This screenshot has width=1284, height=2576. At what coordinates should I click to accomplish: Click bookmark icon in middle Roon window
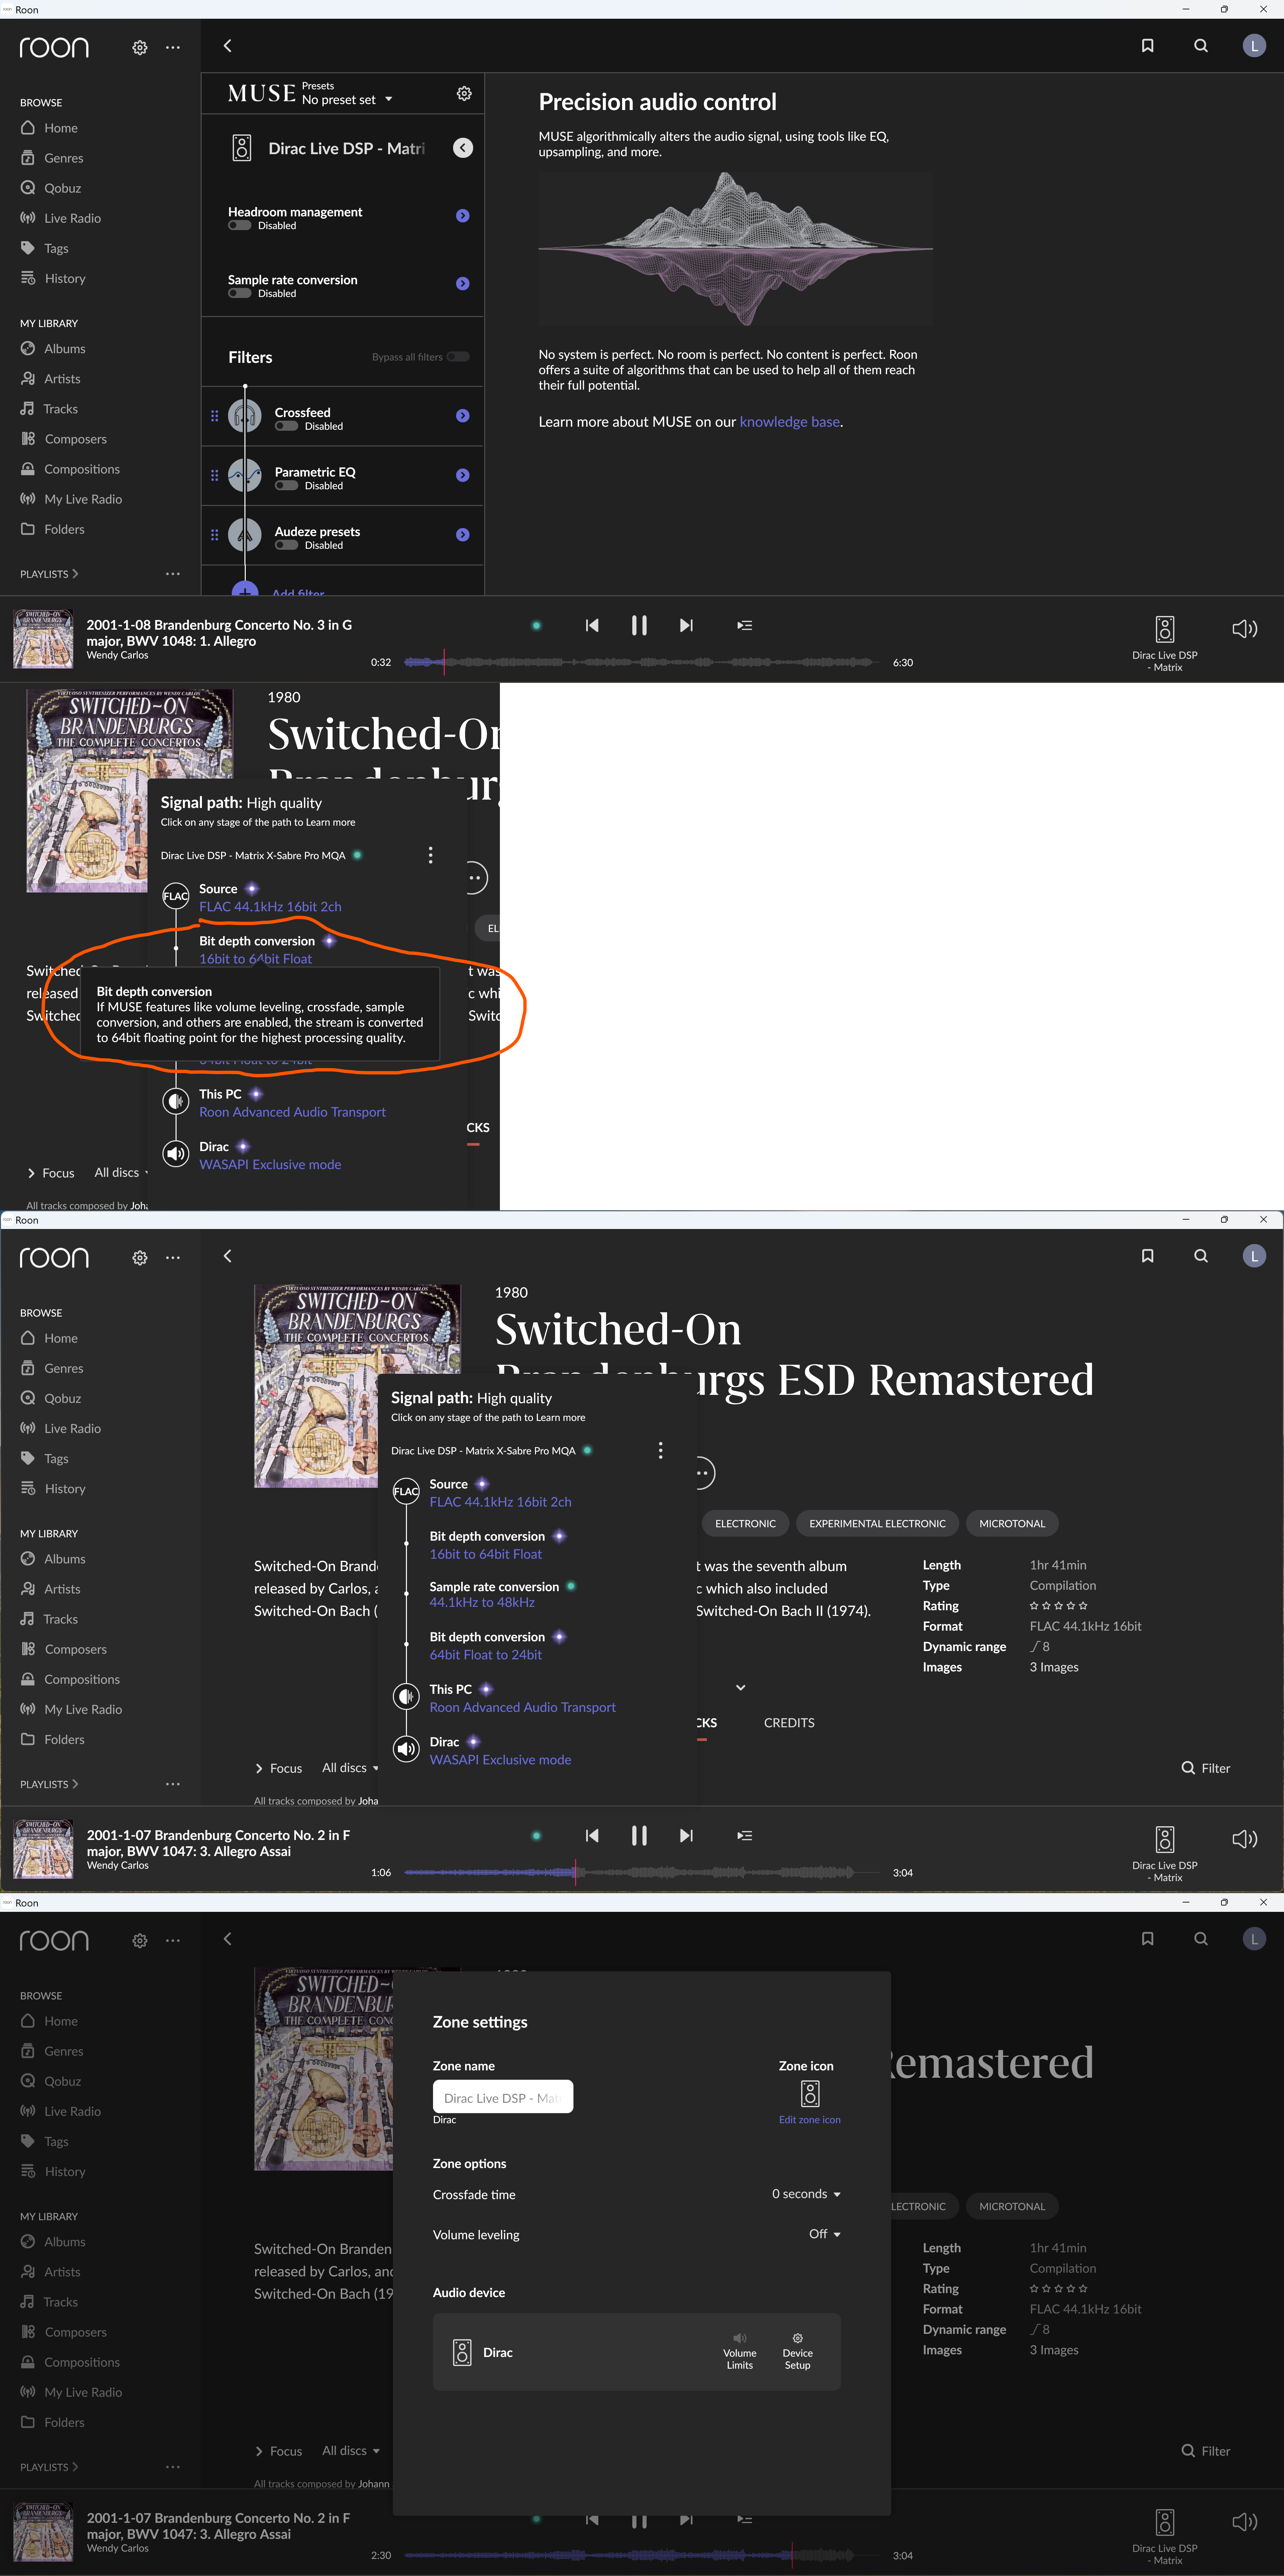click(1148, 1256)
